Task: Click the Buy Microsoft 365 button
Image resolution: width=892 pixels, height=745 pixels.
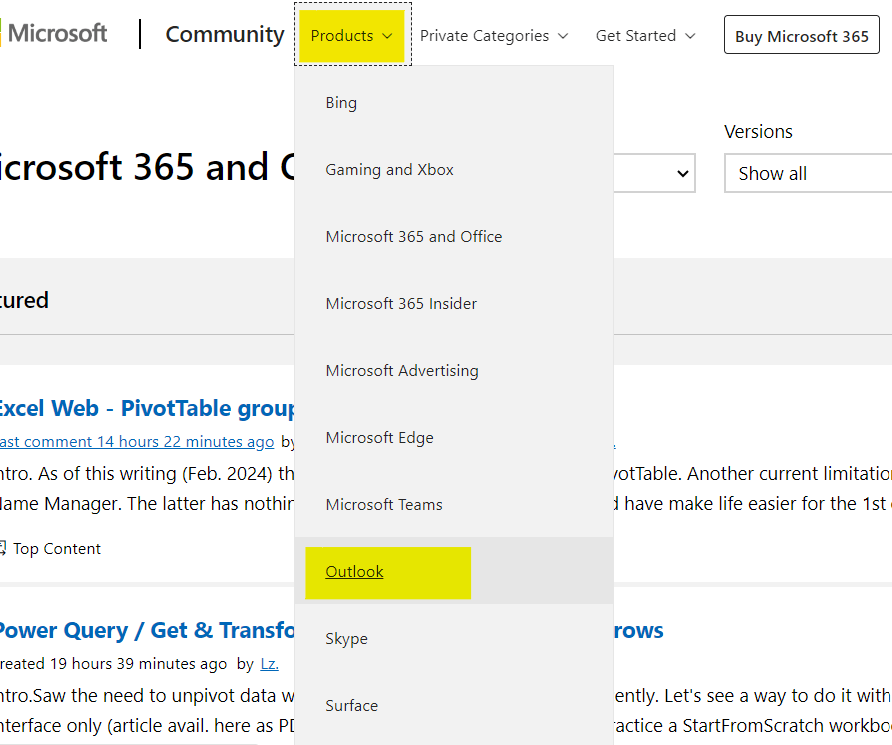Action: [x=801, y=36]
